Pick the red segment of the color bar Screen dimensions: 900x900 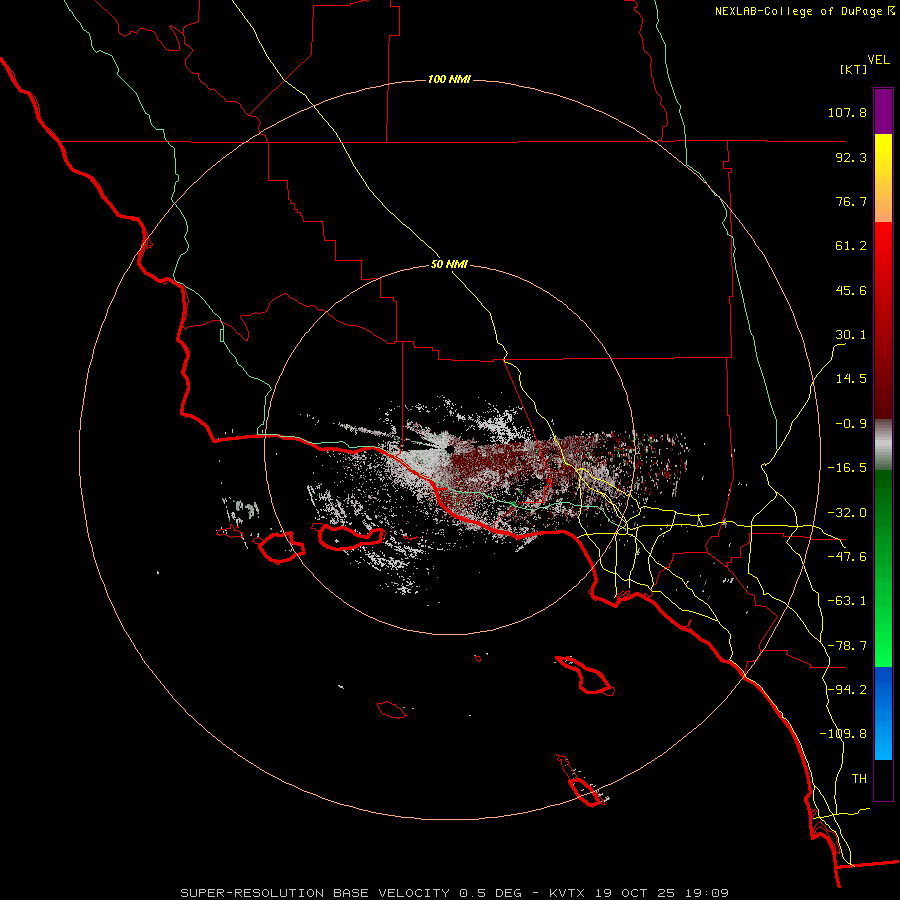coord(883,320)
